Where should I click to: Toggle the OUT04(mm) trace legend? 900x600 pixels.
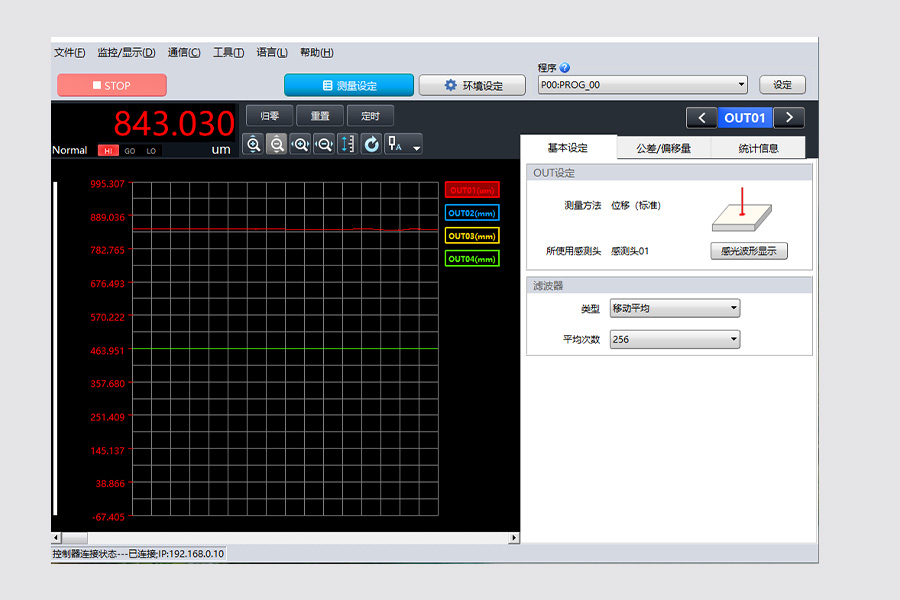pyautogui.click(x=472, y=259)
